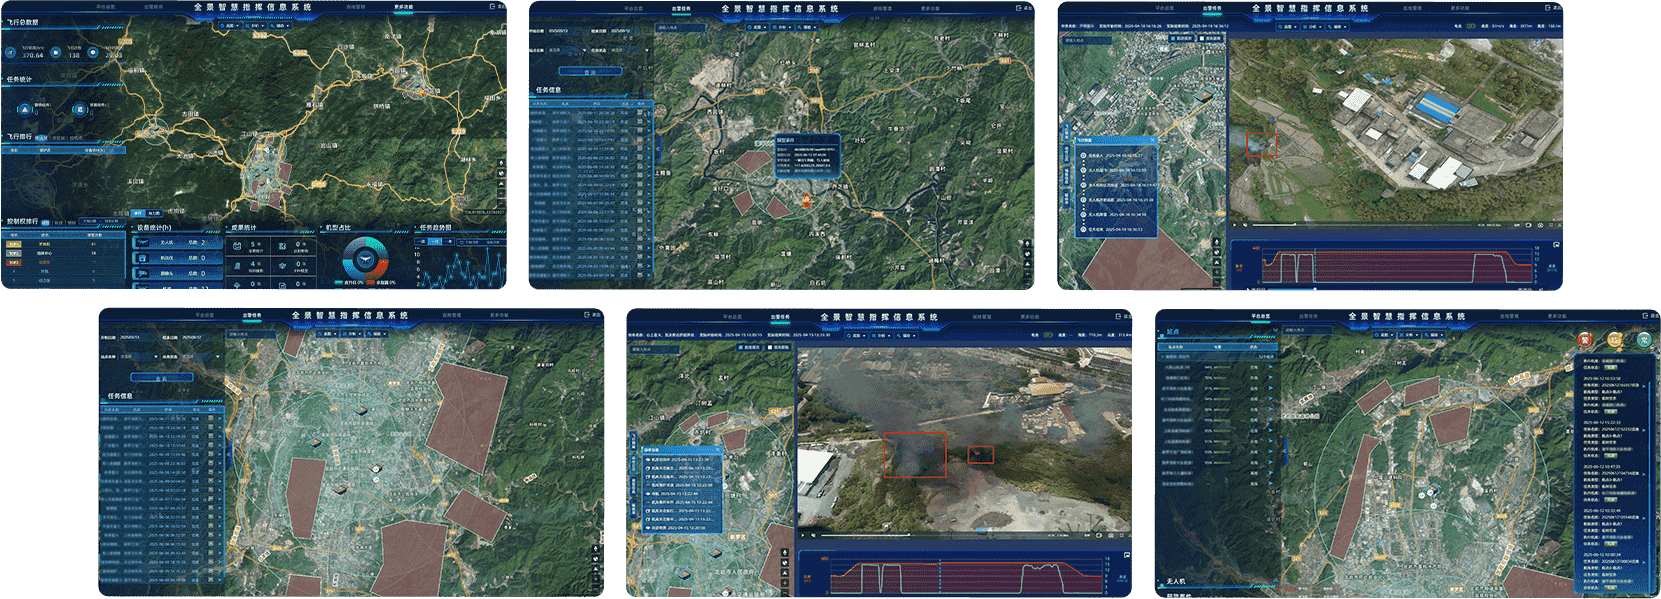Screen dimensions: 1661x599
Task: Open 无人机 总数 2 device row
Action: [x=180, y=242]
